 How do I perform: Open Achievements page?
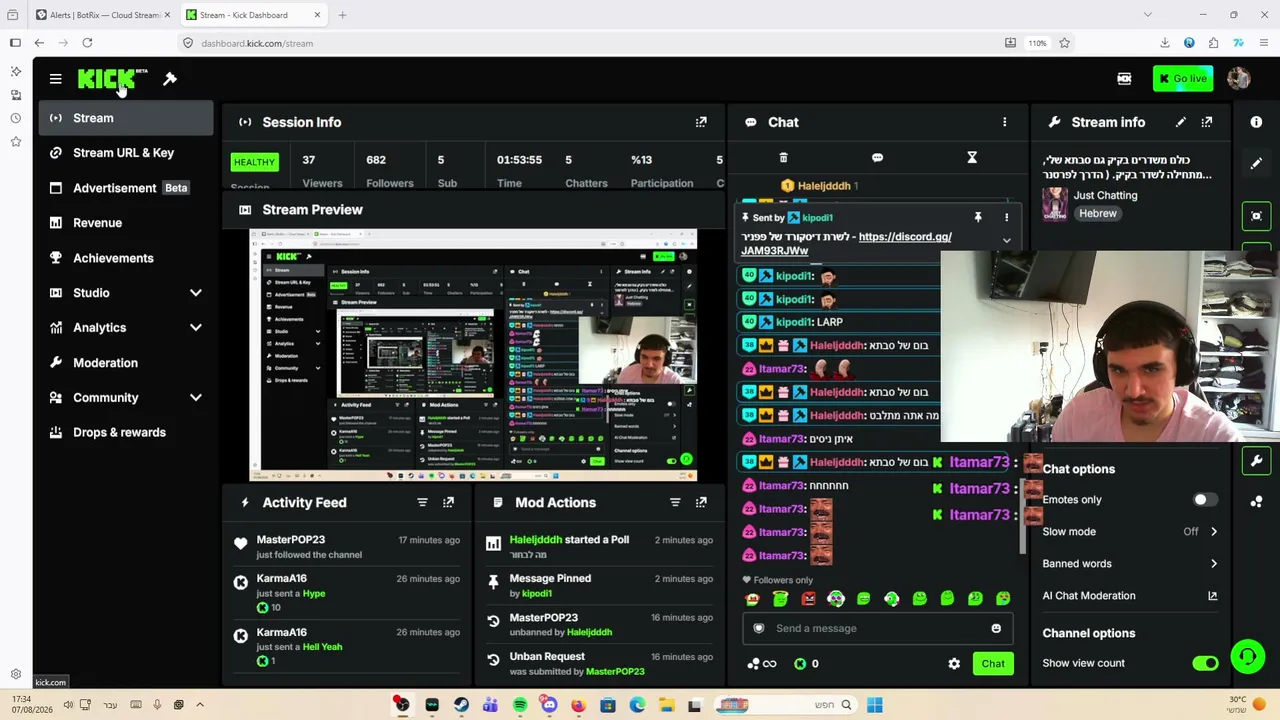pyautogui.click(x=125, y=258)
